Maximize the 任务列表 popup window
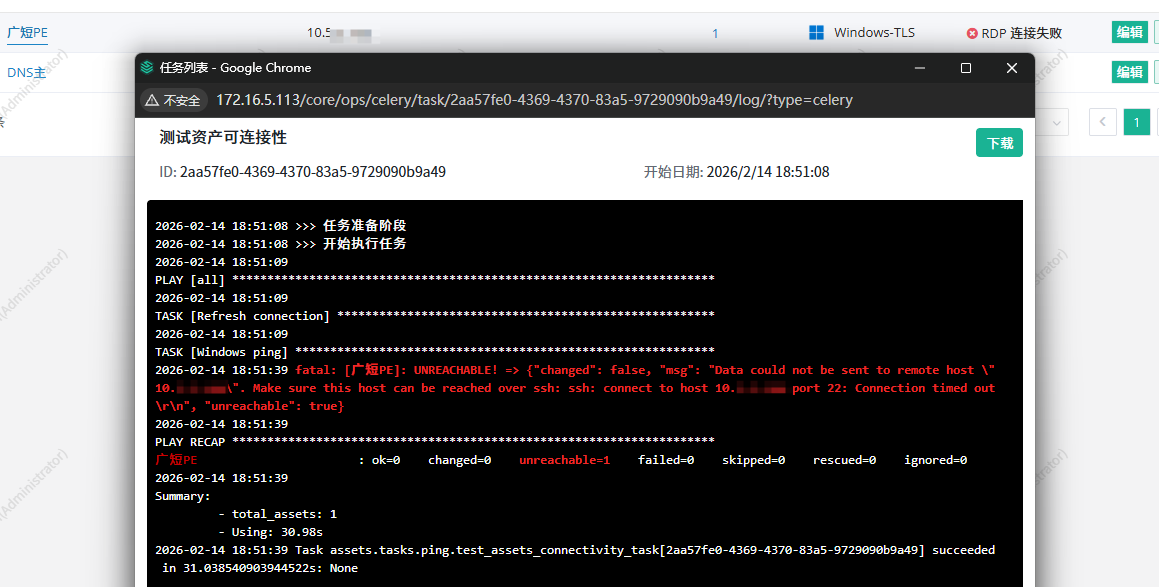Screen dimensions: 1159x587 (x=965, y=68)
